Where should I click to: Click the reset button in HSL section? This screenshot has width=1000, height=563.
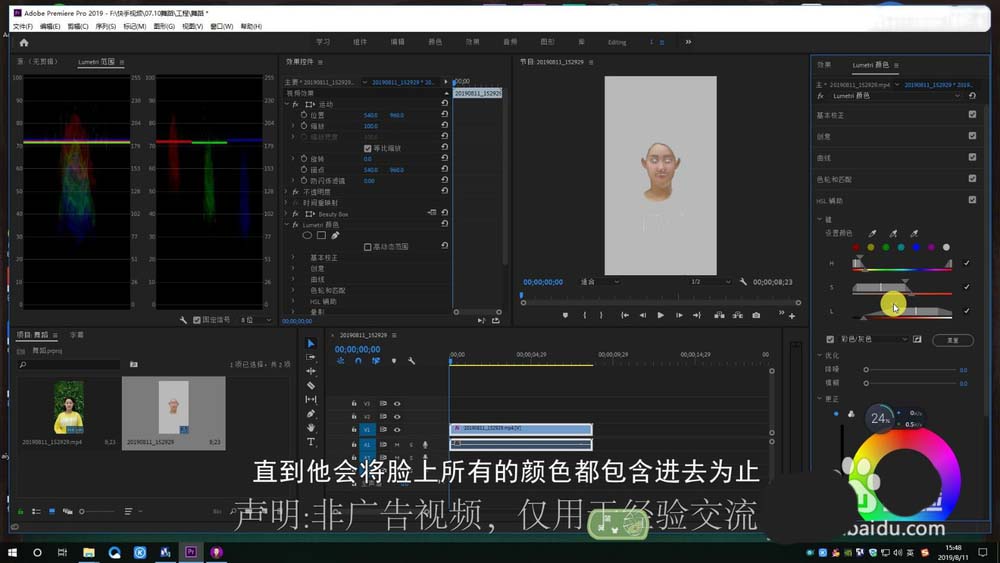[953, 340]
